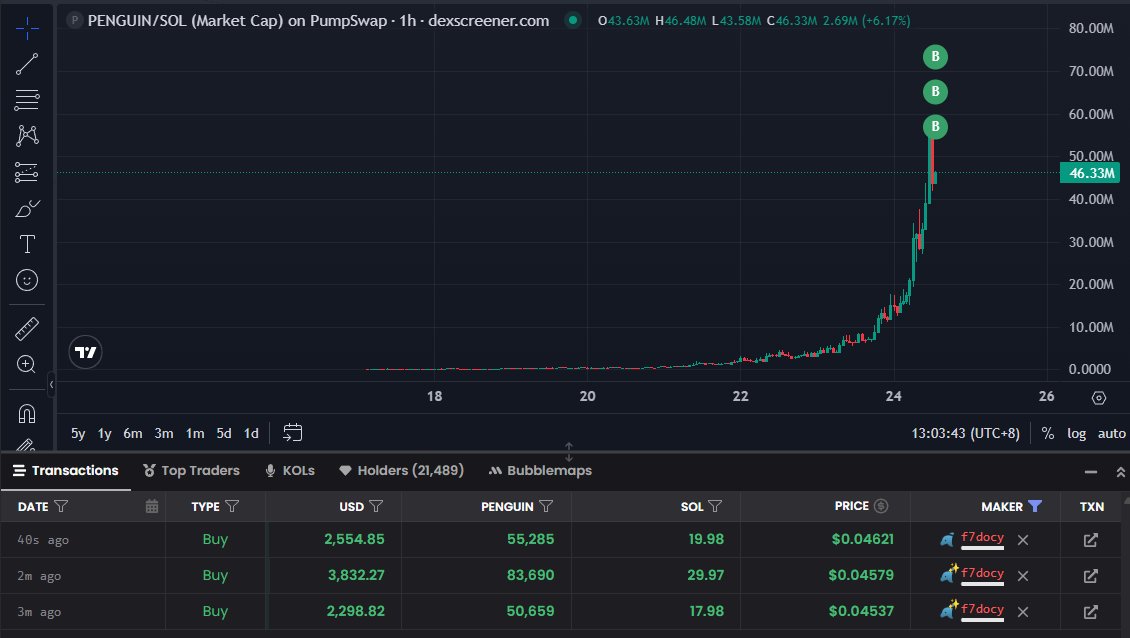
Task: Open the KOLs tab
Action: click(x=290, y=471)
